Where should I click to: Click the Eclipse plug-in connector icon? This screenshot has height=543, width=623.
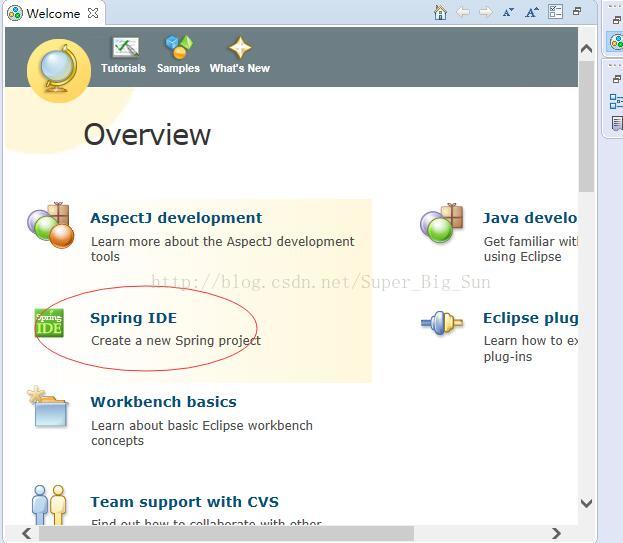coord(442,323)
